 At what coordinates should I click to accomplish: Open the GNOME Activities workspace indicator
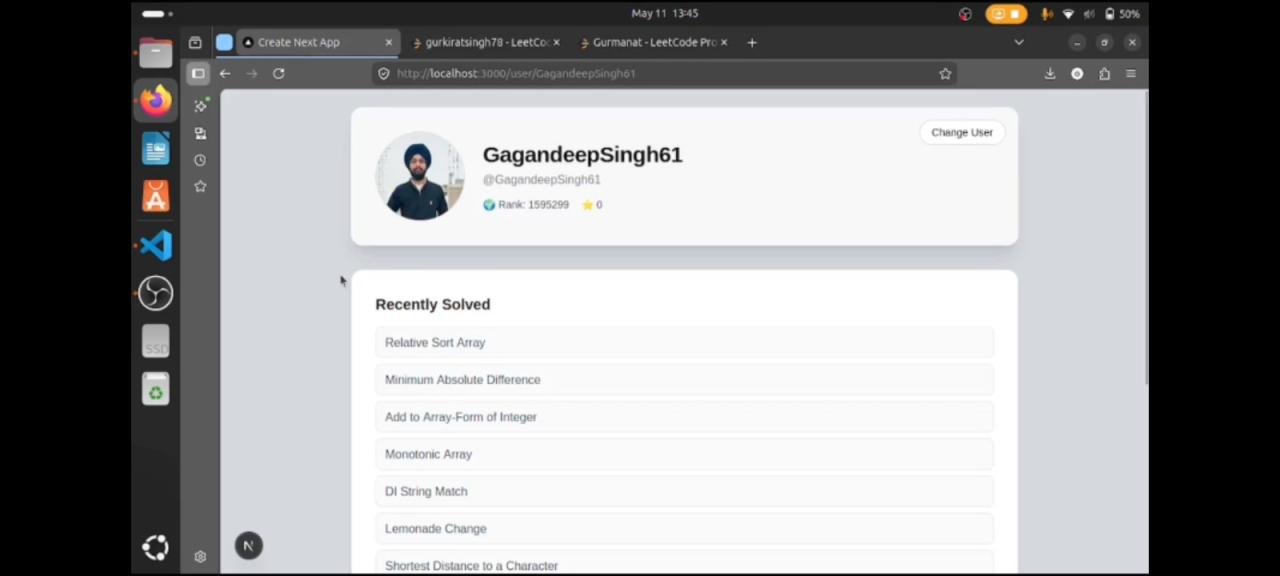tap(157, 14)
